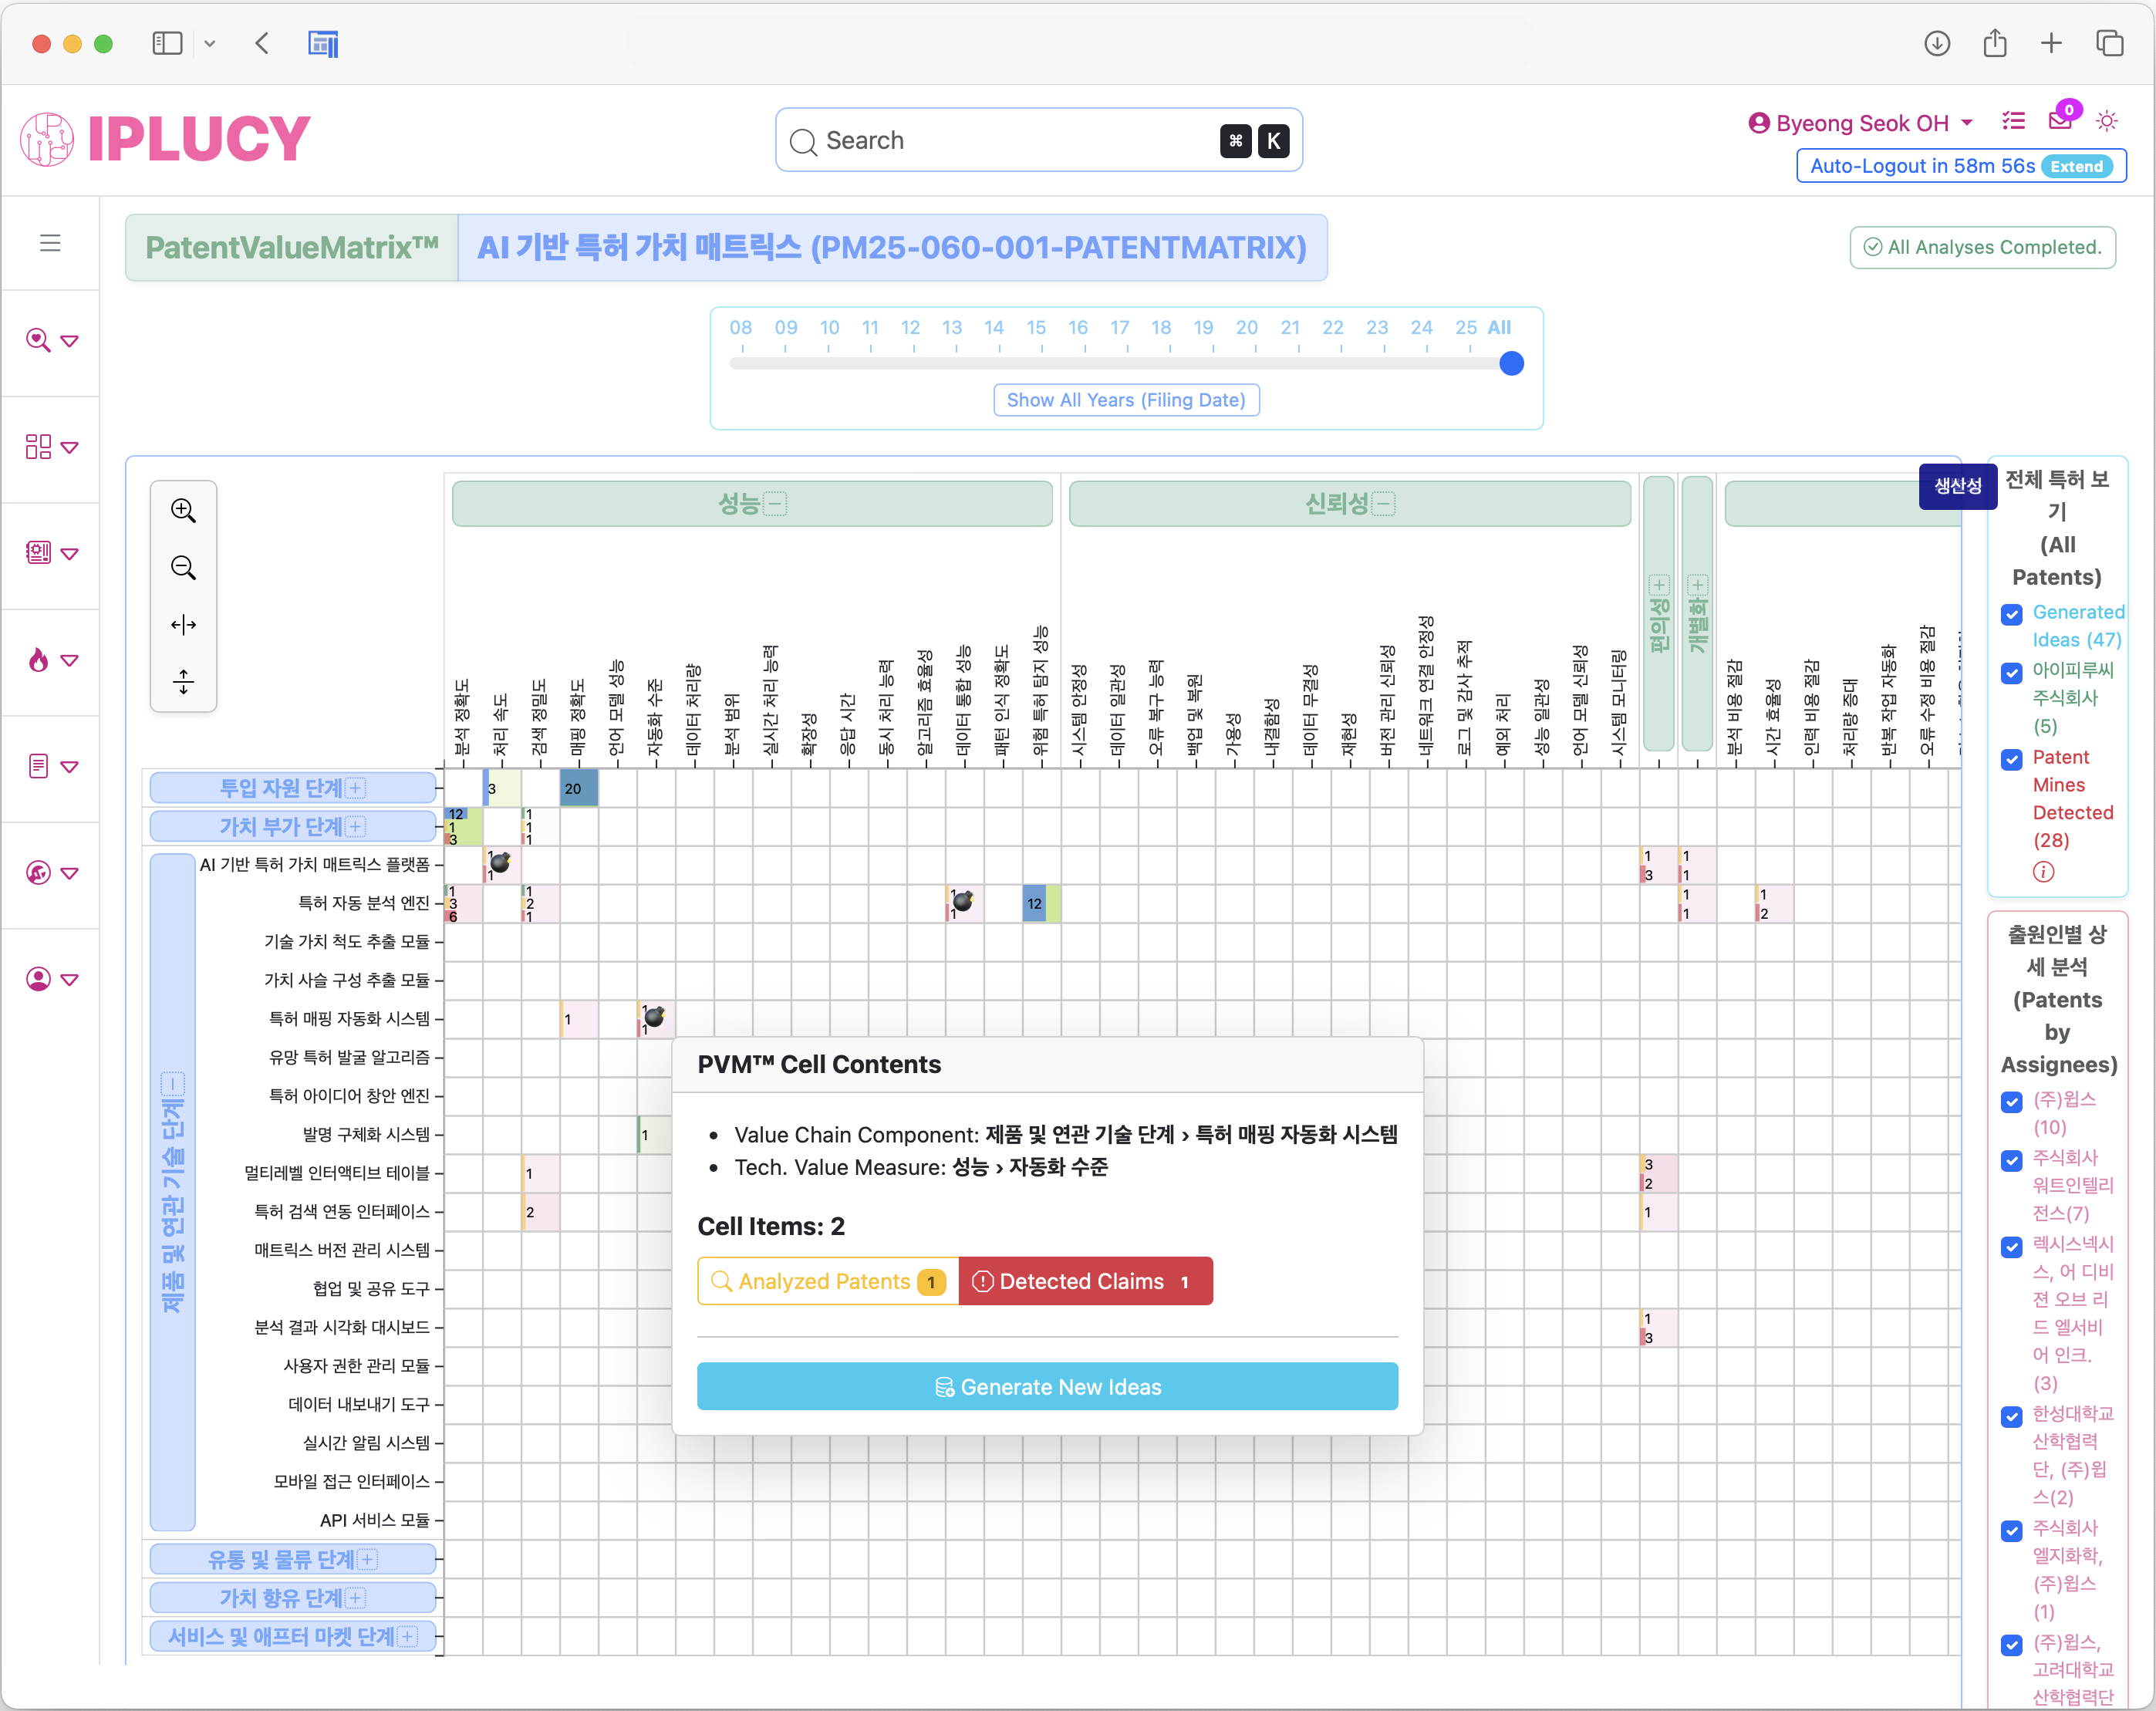Open the matrix chip sidebar icon
The width and height of the screenshot is (2156, 1711).
[38, 553]
